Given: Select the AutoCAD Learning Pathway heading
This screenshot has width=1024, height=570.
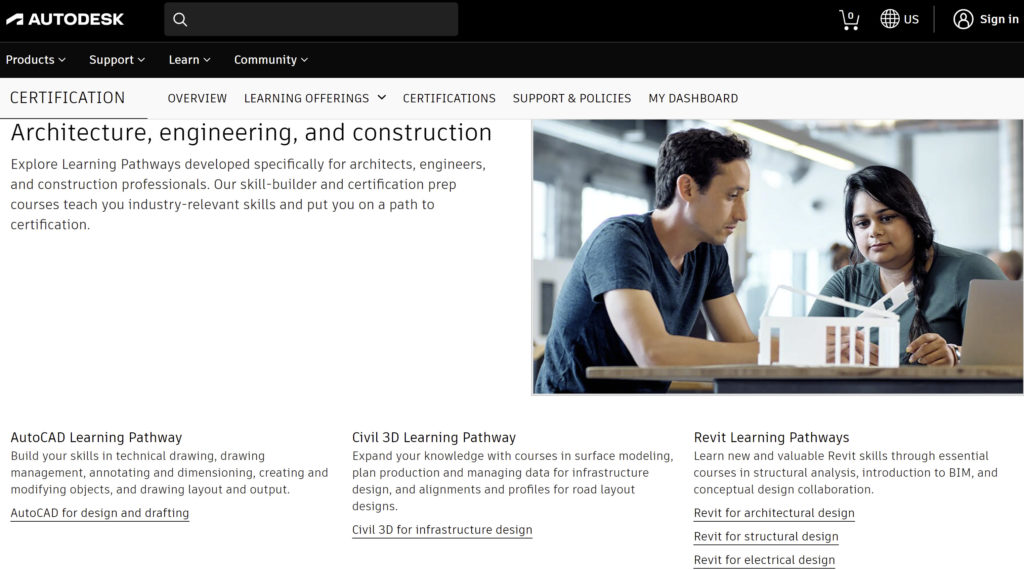Looking at the screenshot, I should (x=96, y=437).
